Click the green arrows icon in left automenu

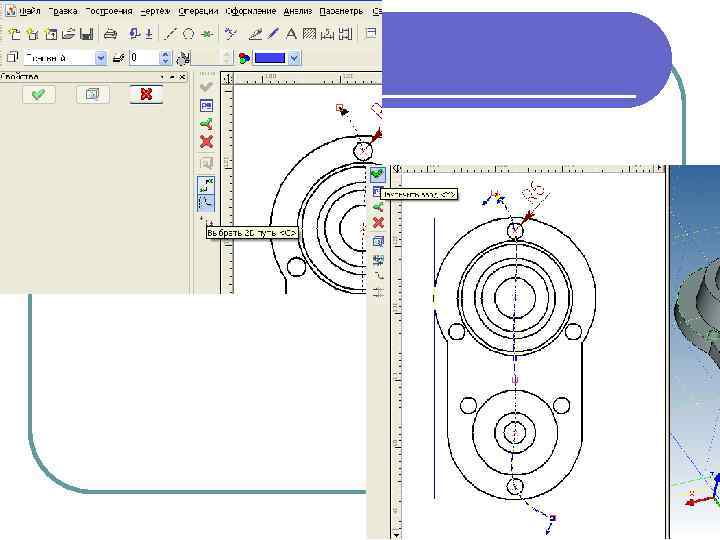pyautogui.click(x=207, y=124)
